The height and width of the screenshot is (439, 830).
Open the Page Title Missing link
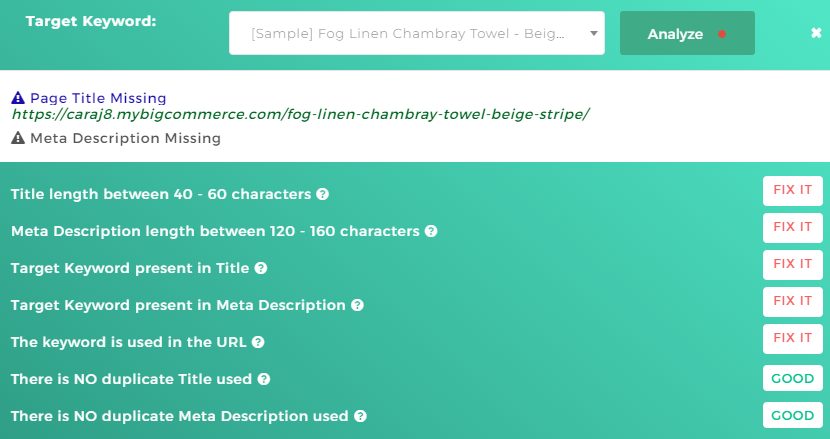pyautogui.click(x=98, y=98)
